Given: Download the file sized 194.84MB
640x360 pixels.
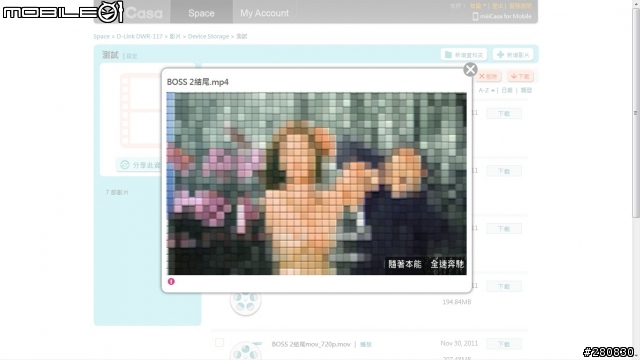Looking at the screenshot, I should click(x=504, y=287).
